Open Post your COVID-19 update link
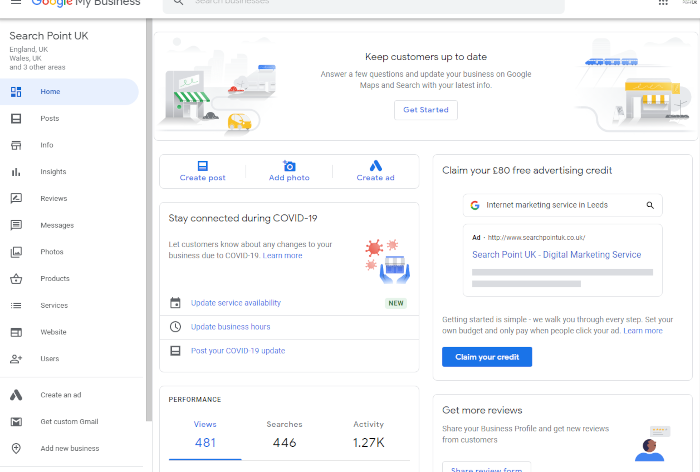This screenshot has width=700, height=472. tap(238, 351)
